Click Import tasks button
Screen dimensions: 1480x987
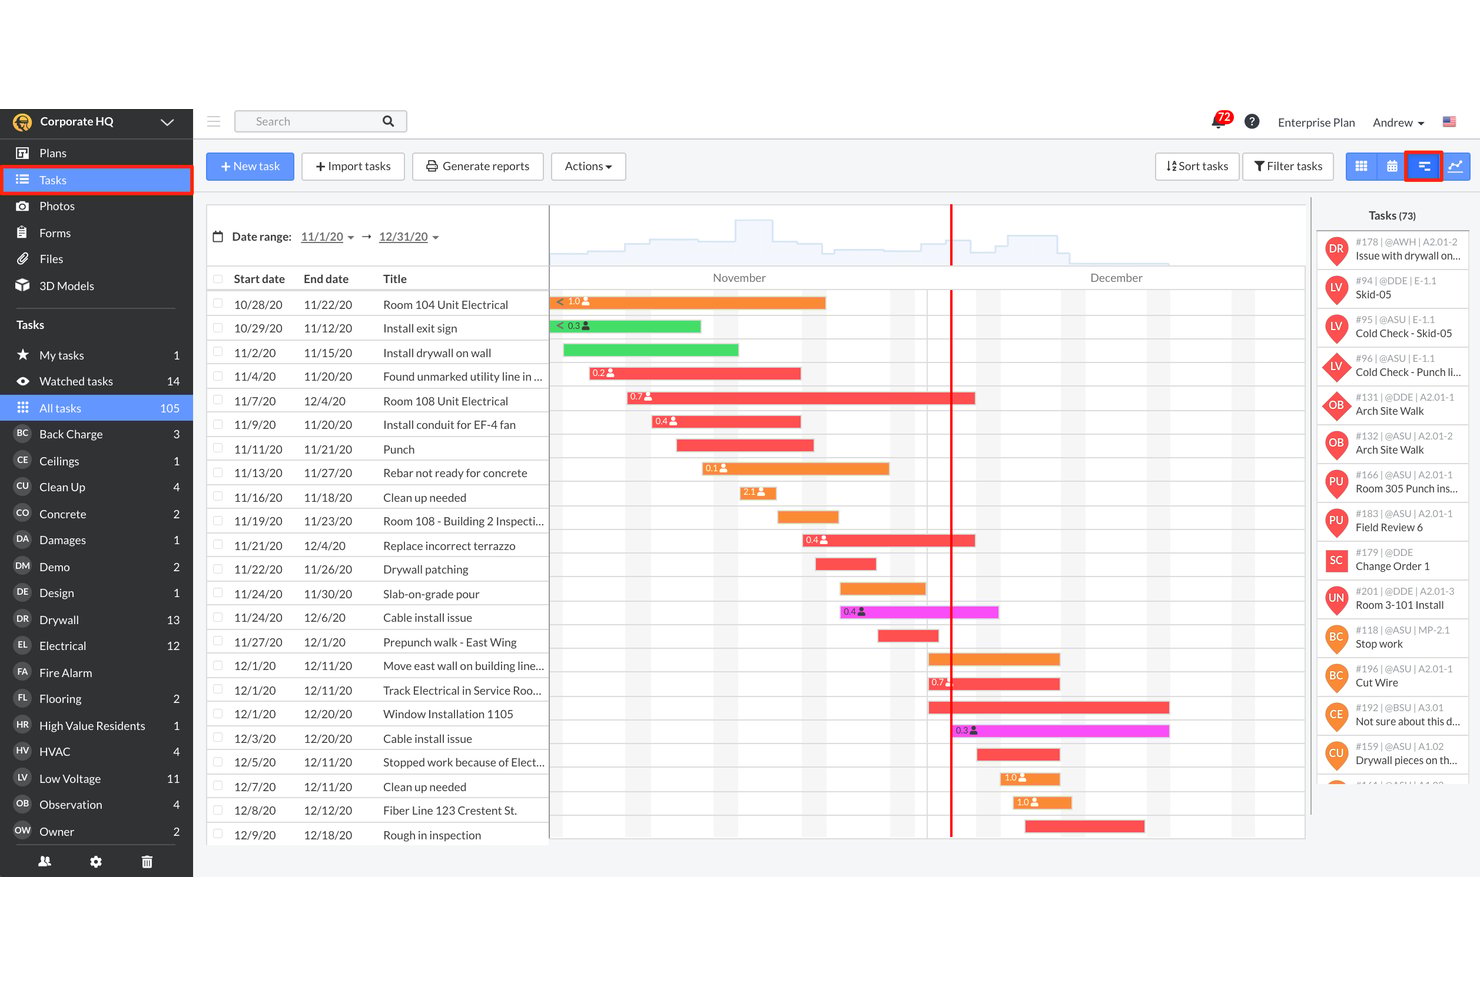353,166
